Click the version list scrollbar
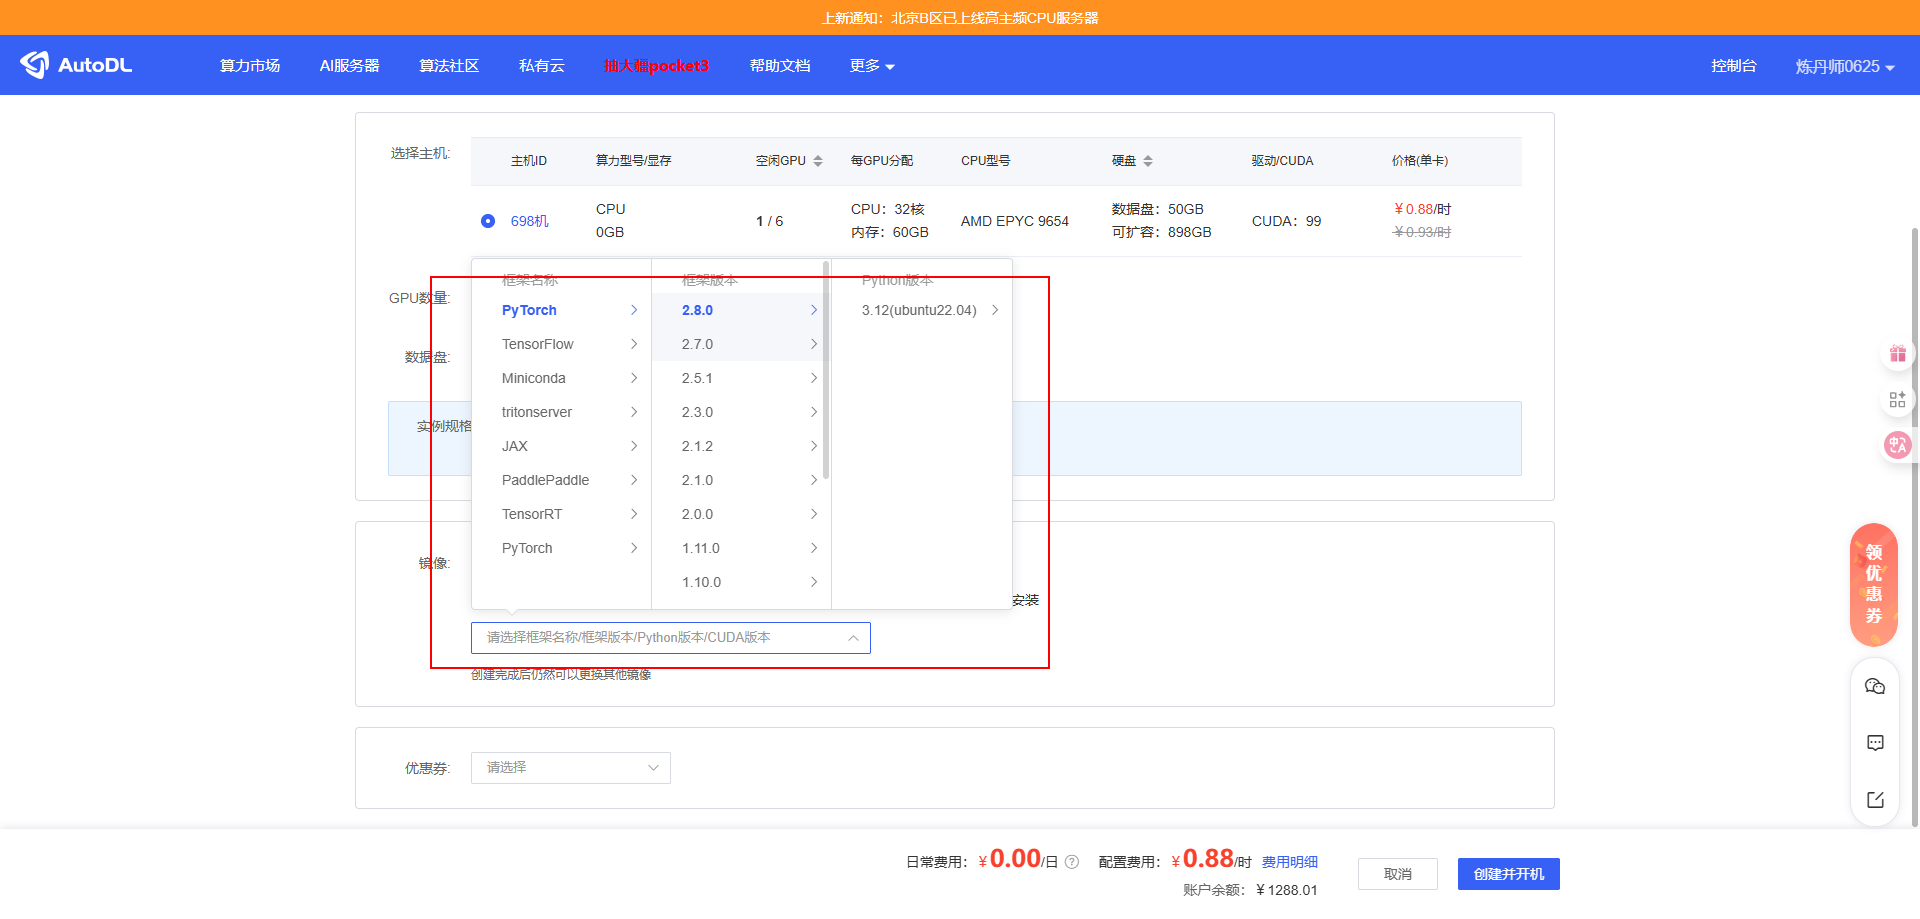Image resolution: width=1920 pixels, height=919 pixels. [826, 370]
